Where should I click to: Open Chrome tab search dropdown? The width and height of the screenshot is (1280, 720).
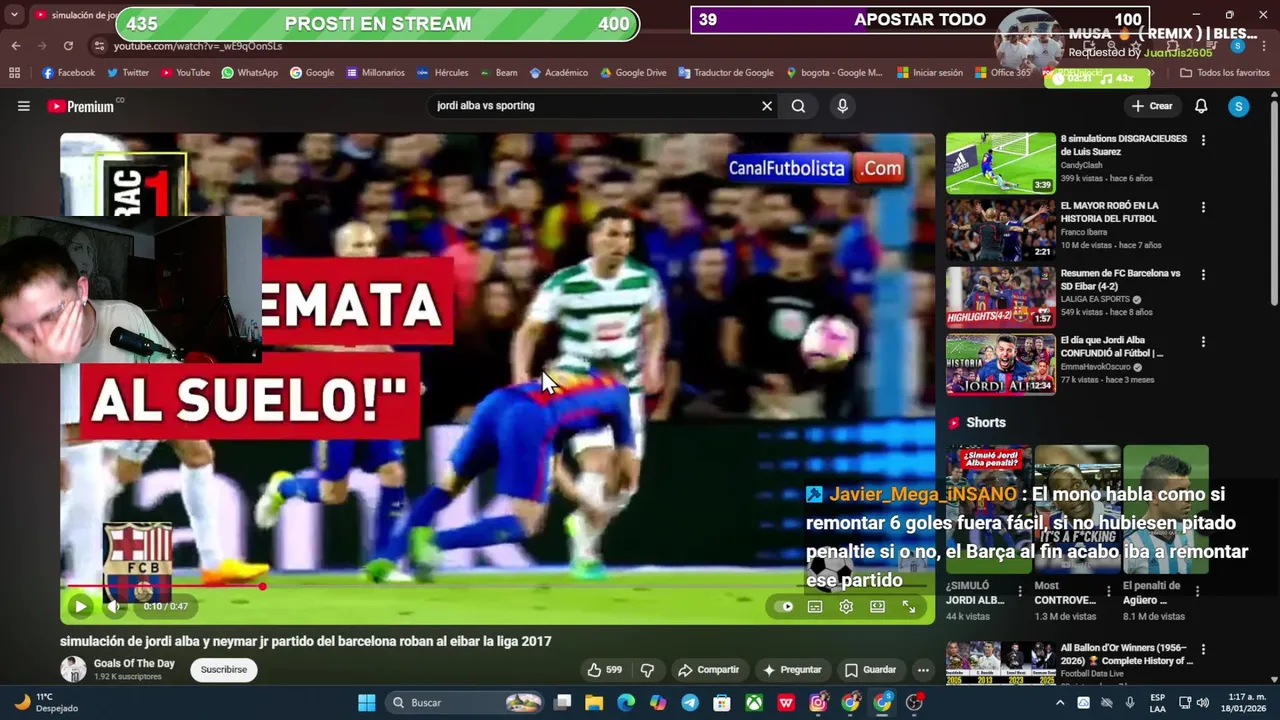point(14,15)
